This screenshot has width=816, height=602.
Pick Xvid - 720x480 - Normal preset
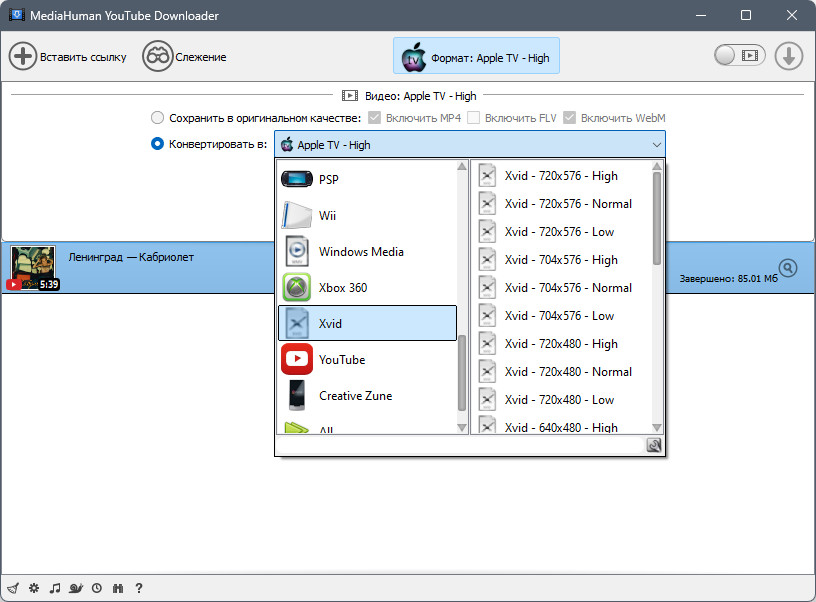(562, 372)
